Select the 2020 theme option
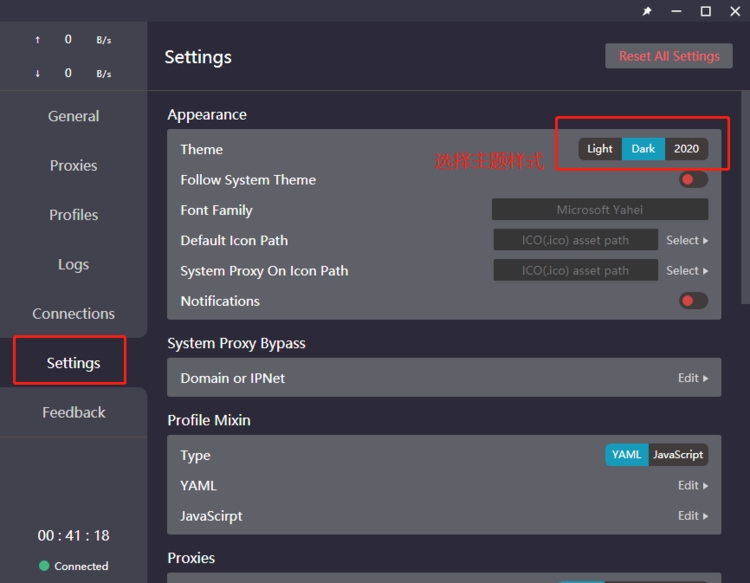750x583 pixels. point(686,149)
